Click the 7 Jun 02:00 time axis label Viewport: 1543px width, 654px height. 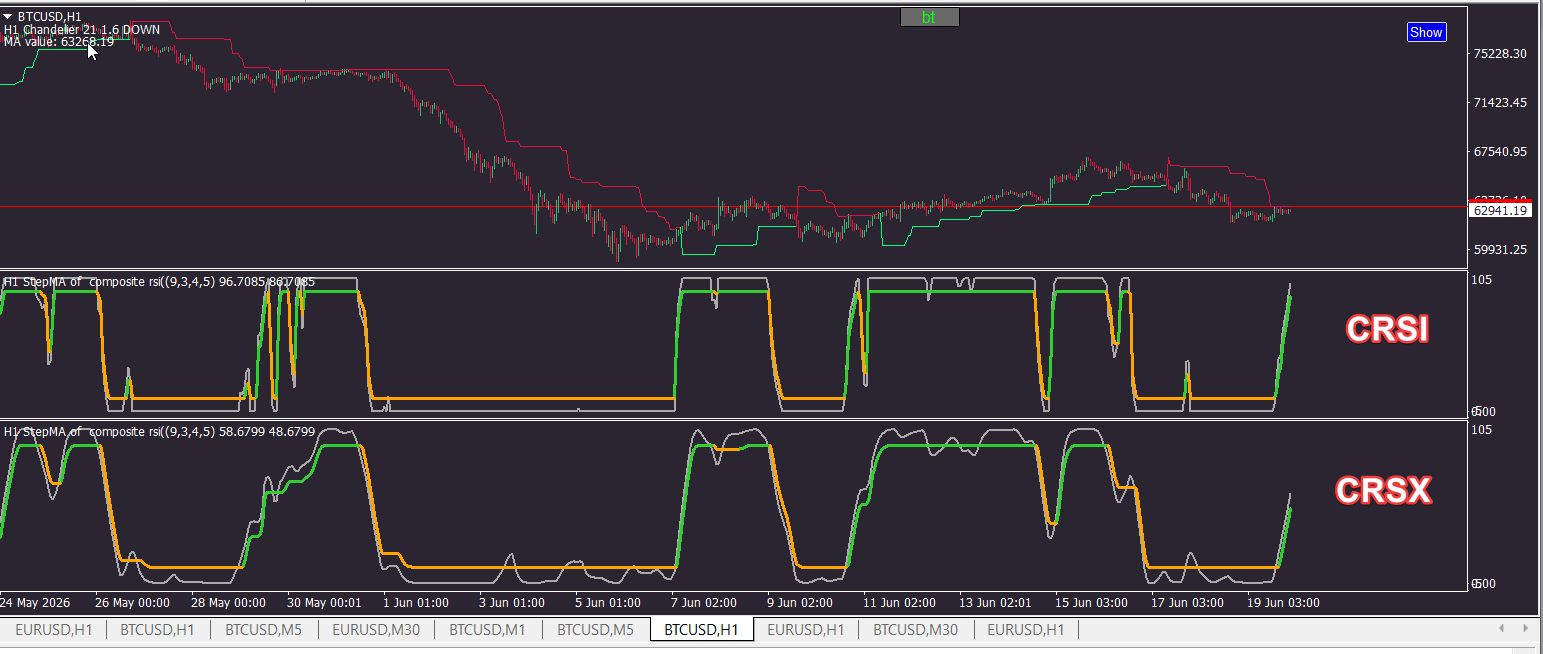(704, 603)
